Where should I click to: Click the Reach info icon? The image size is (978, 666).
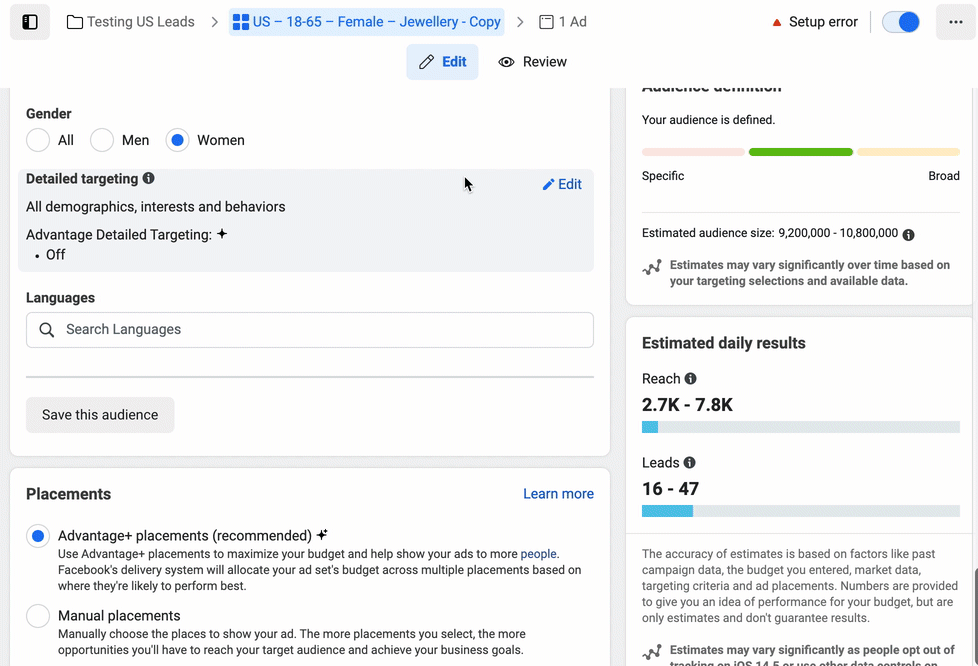[690, 379]
